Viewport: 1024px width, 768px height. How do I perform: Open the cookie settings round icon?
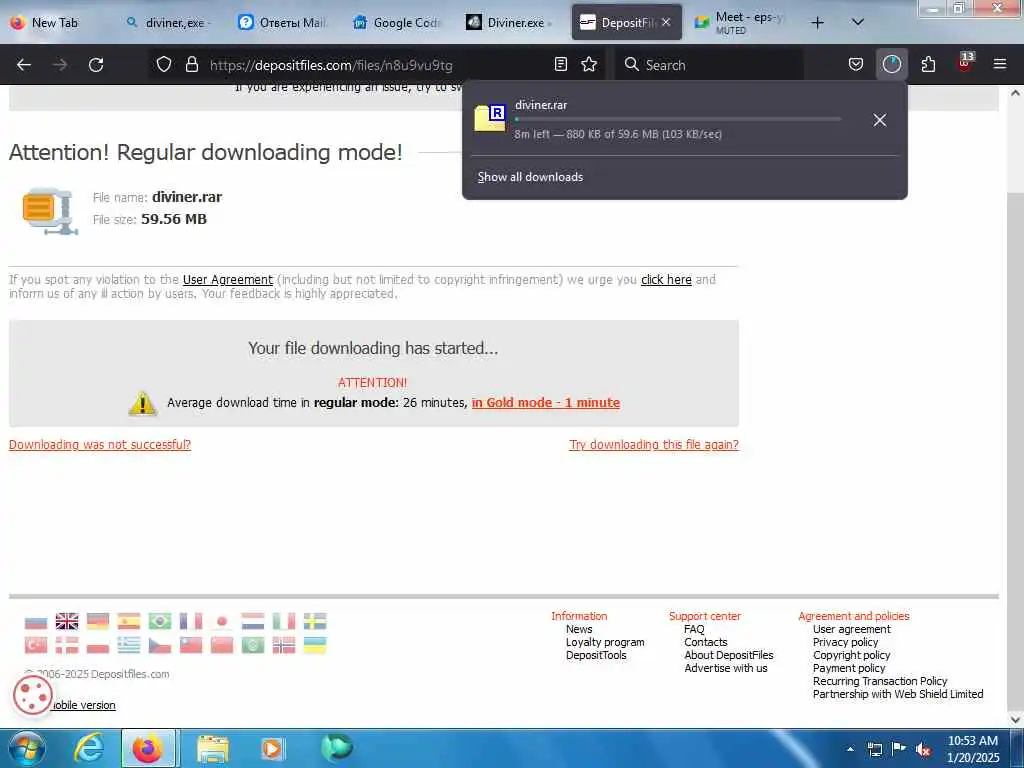(32, 695)
